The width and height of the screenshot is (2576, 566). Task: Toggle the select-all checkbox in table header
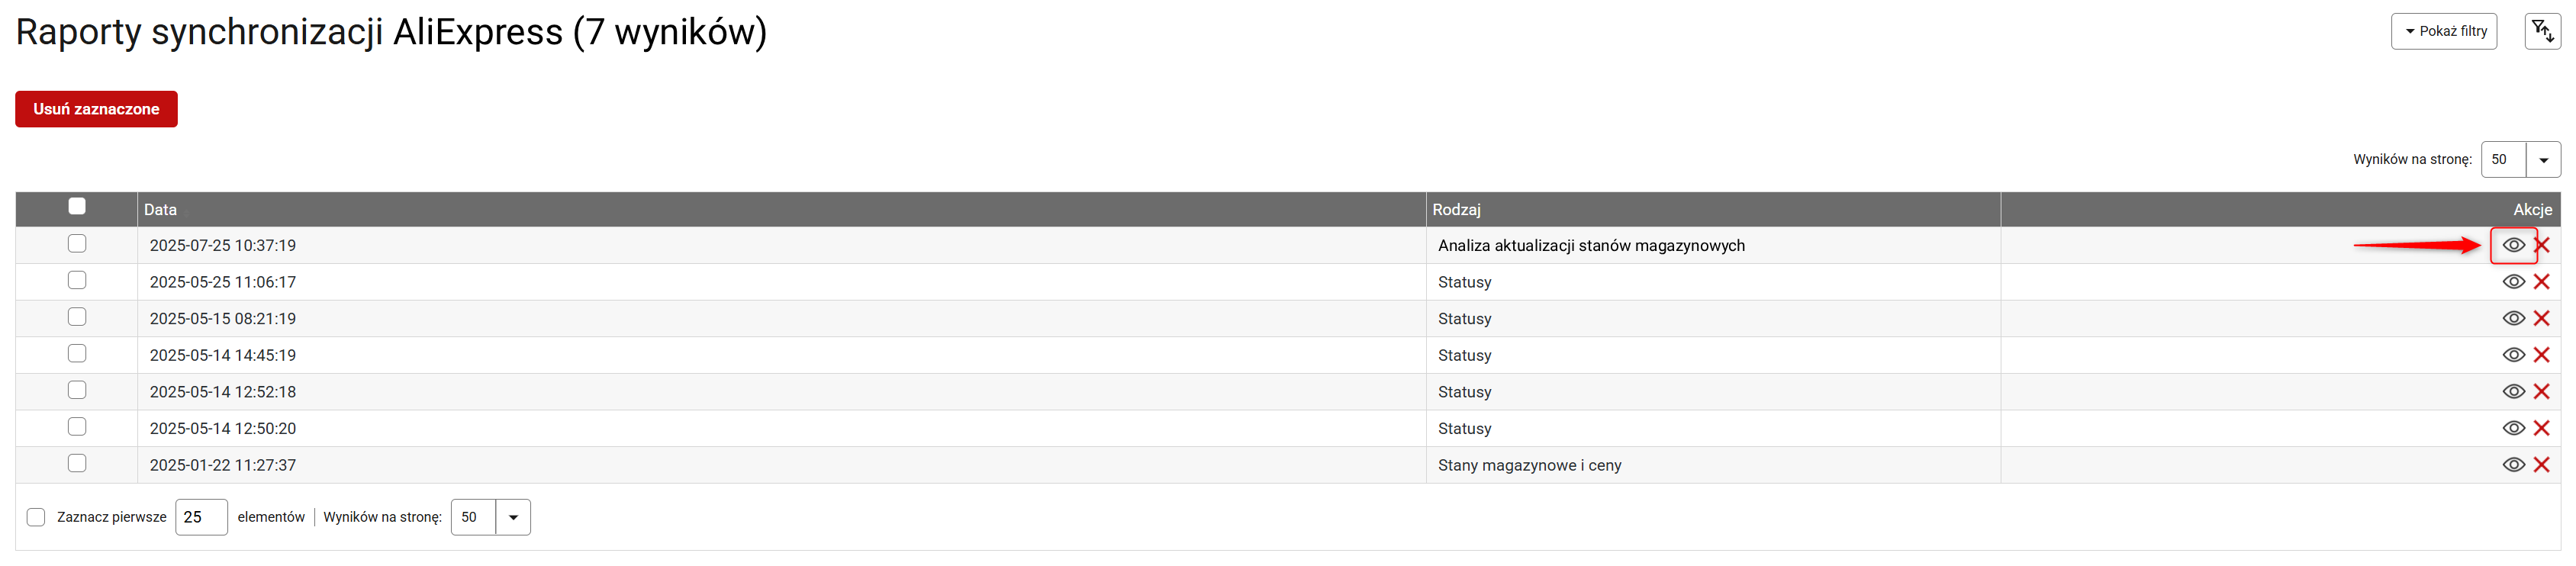[77, 207]
